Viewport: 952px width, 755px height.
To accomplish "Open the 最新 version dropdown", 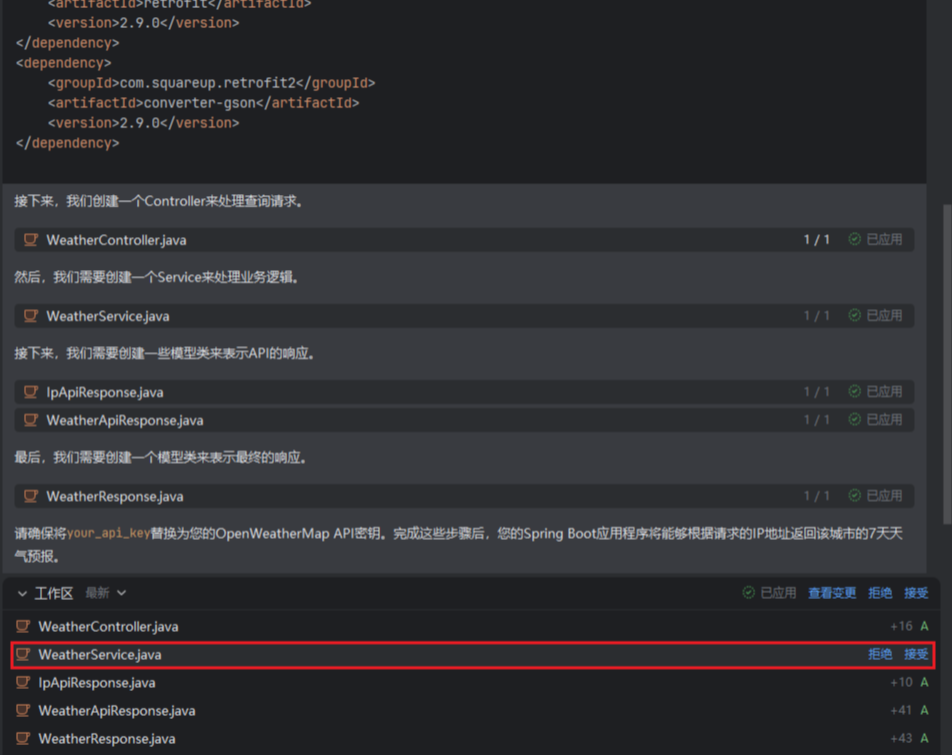I will pos(106,593).
